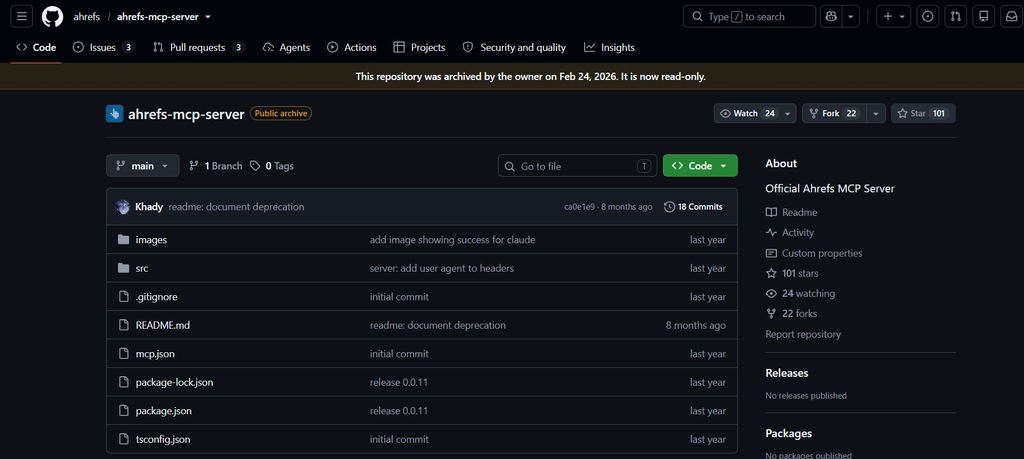Open the Insights tab
Viewport: 1024px width, 459px height.
tap(609, 47)
